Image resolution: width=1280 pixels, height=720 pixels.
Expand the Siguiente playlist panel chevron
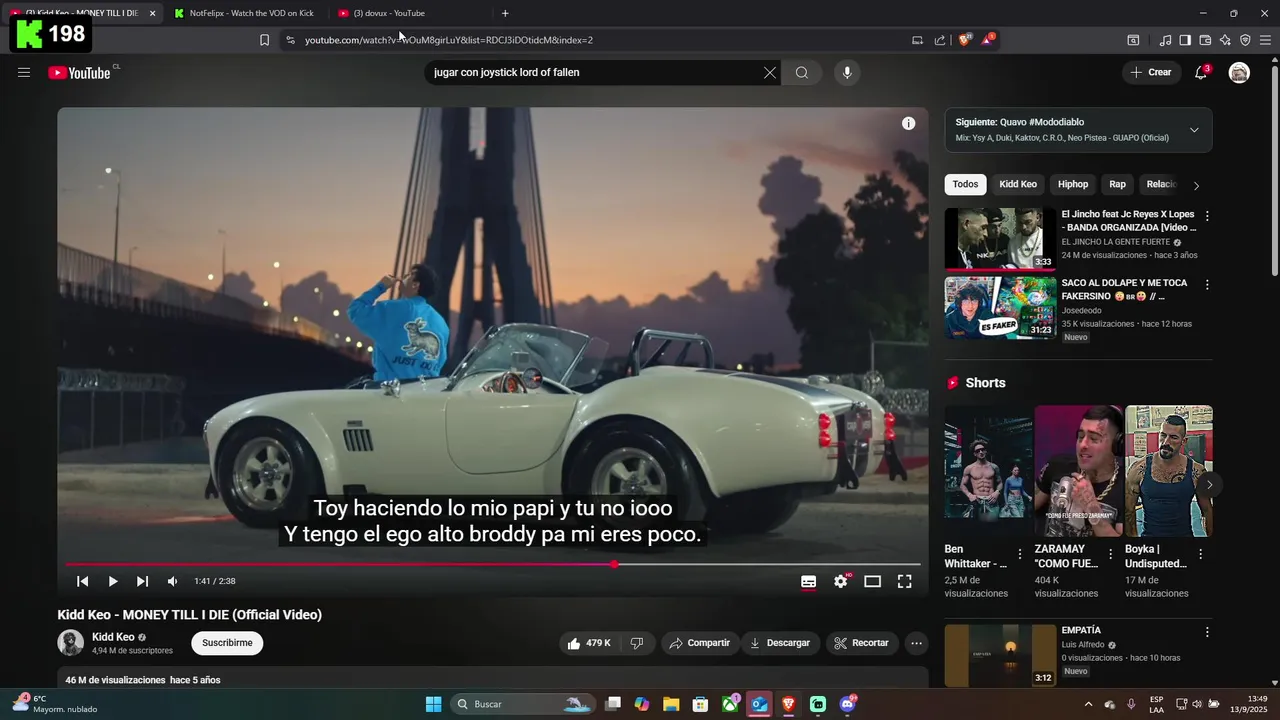click(x=1194, y=130)
